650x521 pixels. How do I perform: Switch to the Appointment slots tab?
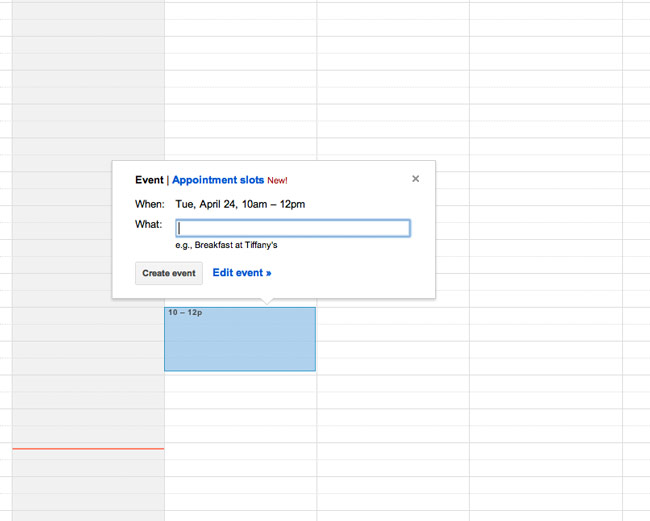[218, 180]
